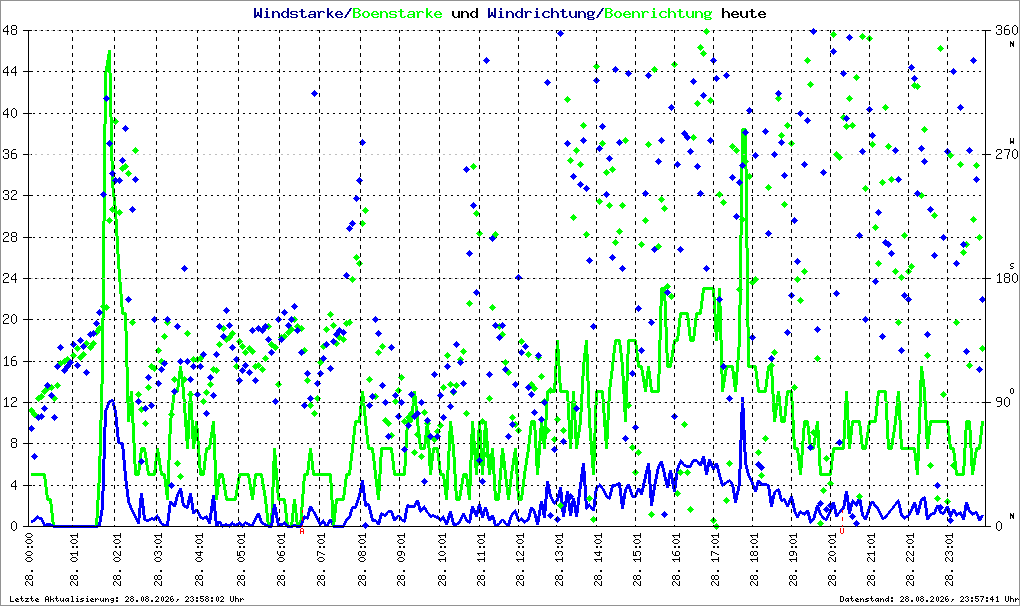1020x606 pixels.
Task: Click left-axis wind speed label 48
Action: [x=10, y=30]
